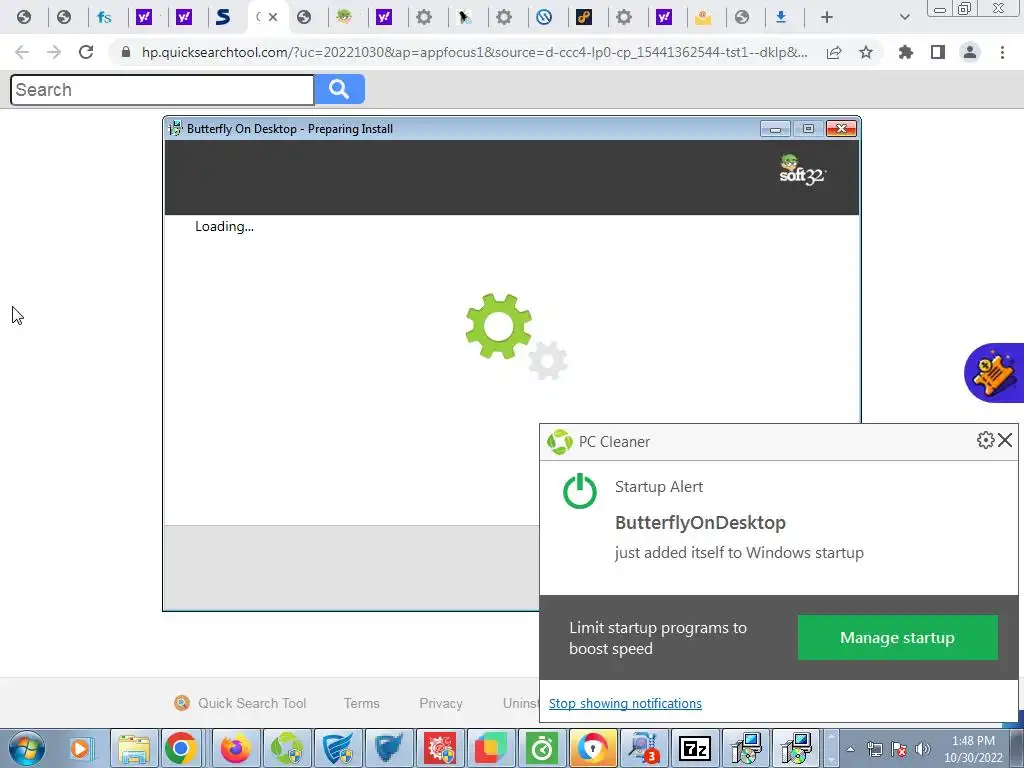Click the ButterflyOnDesktop program name
Screen dimensions: 1024x768
pos(700,522)
